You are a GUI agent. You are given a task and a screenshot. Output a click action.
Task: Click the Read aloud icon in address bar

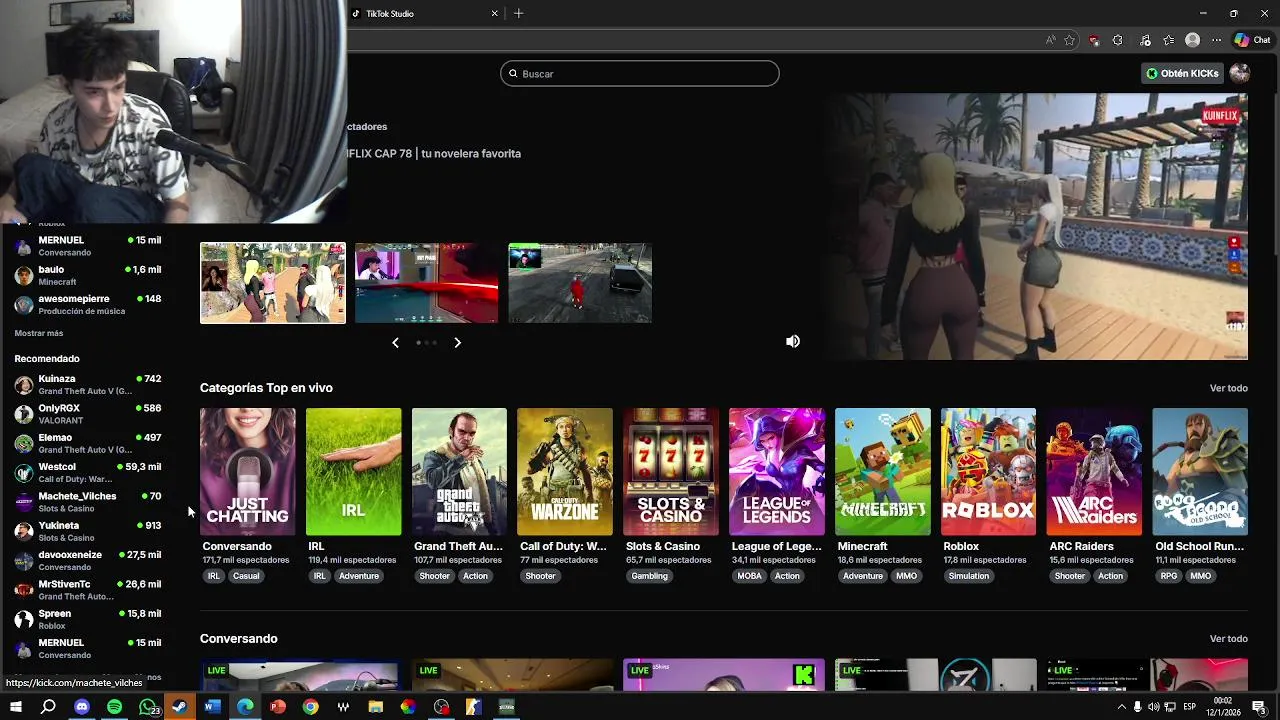pos(1050,40)
